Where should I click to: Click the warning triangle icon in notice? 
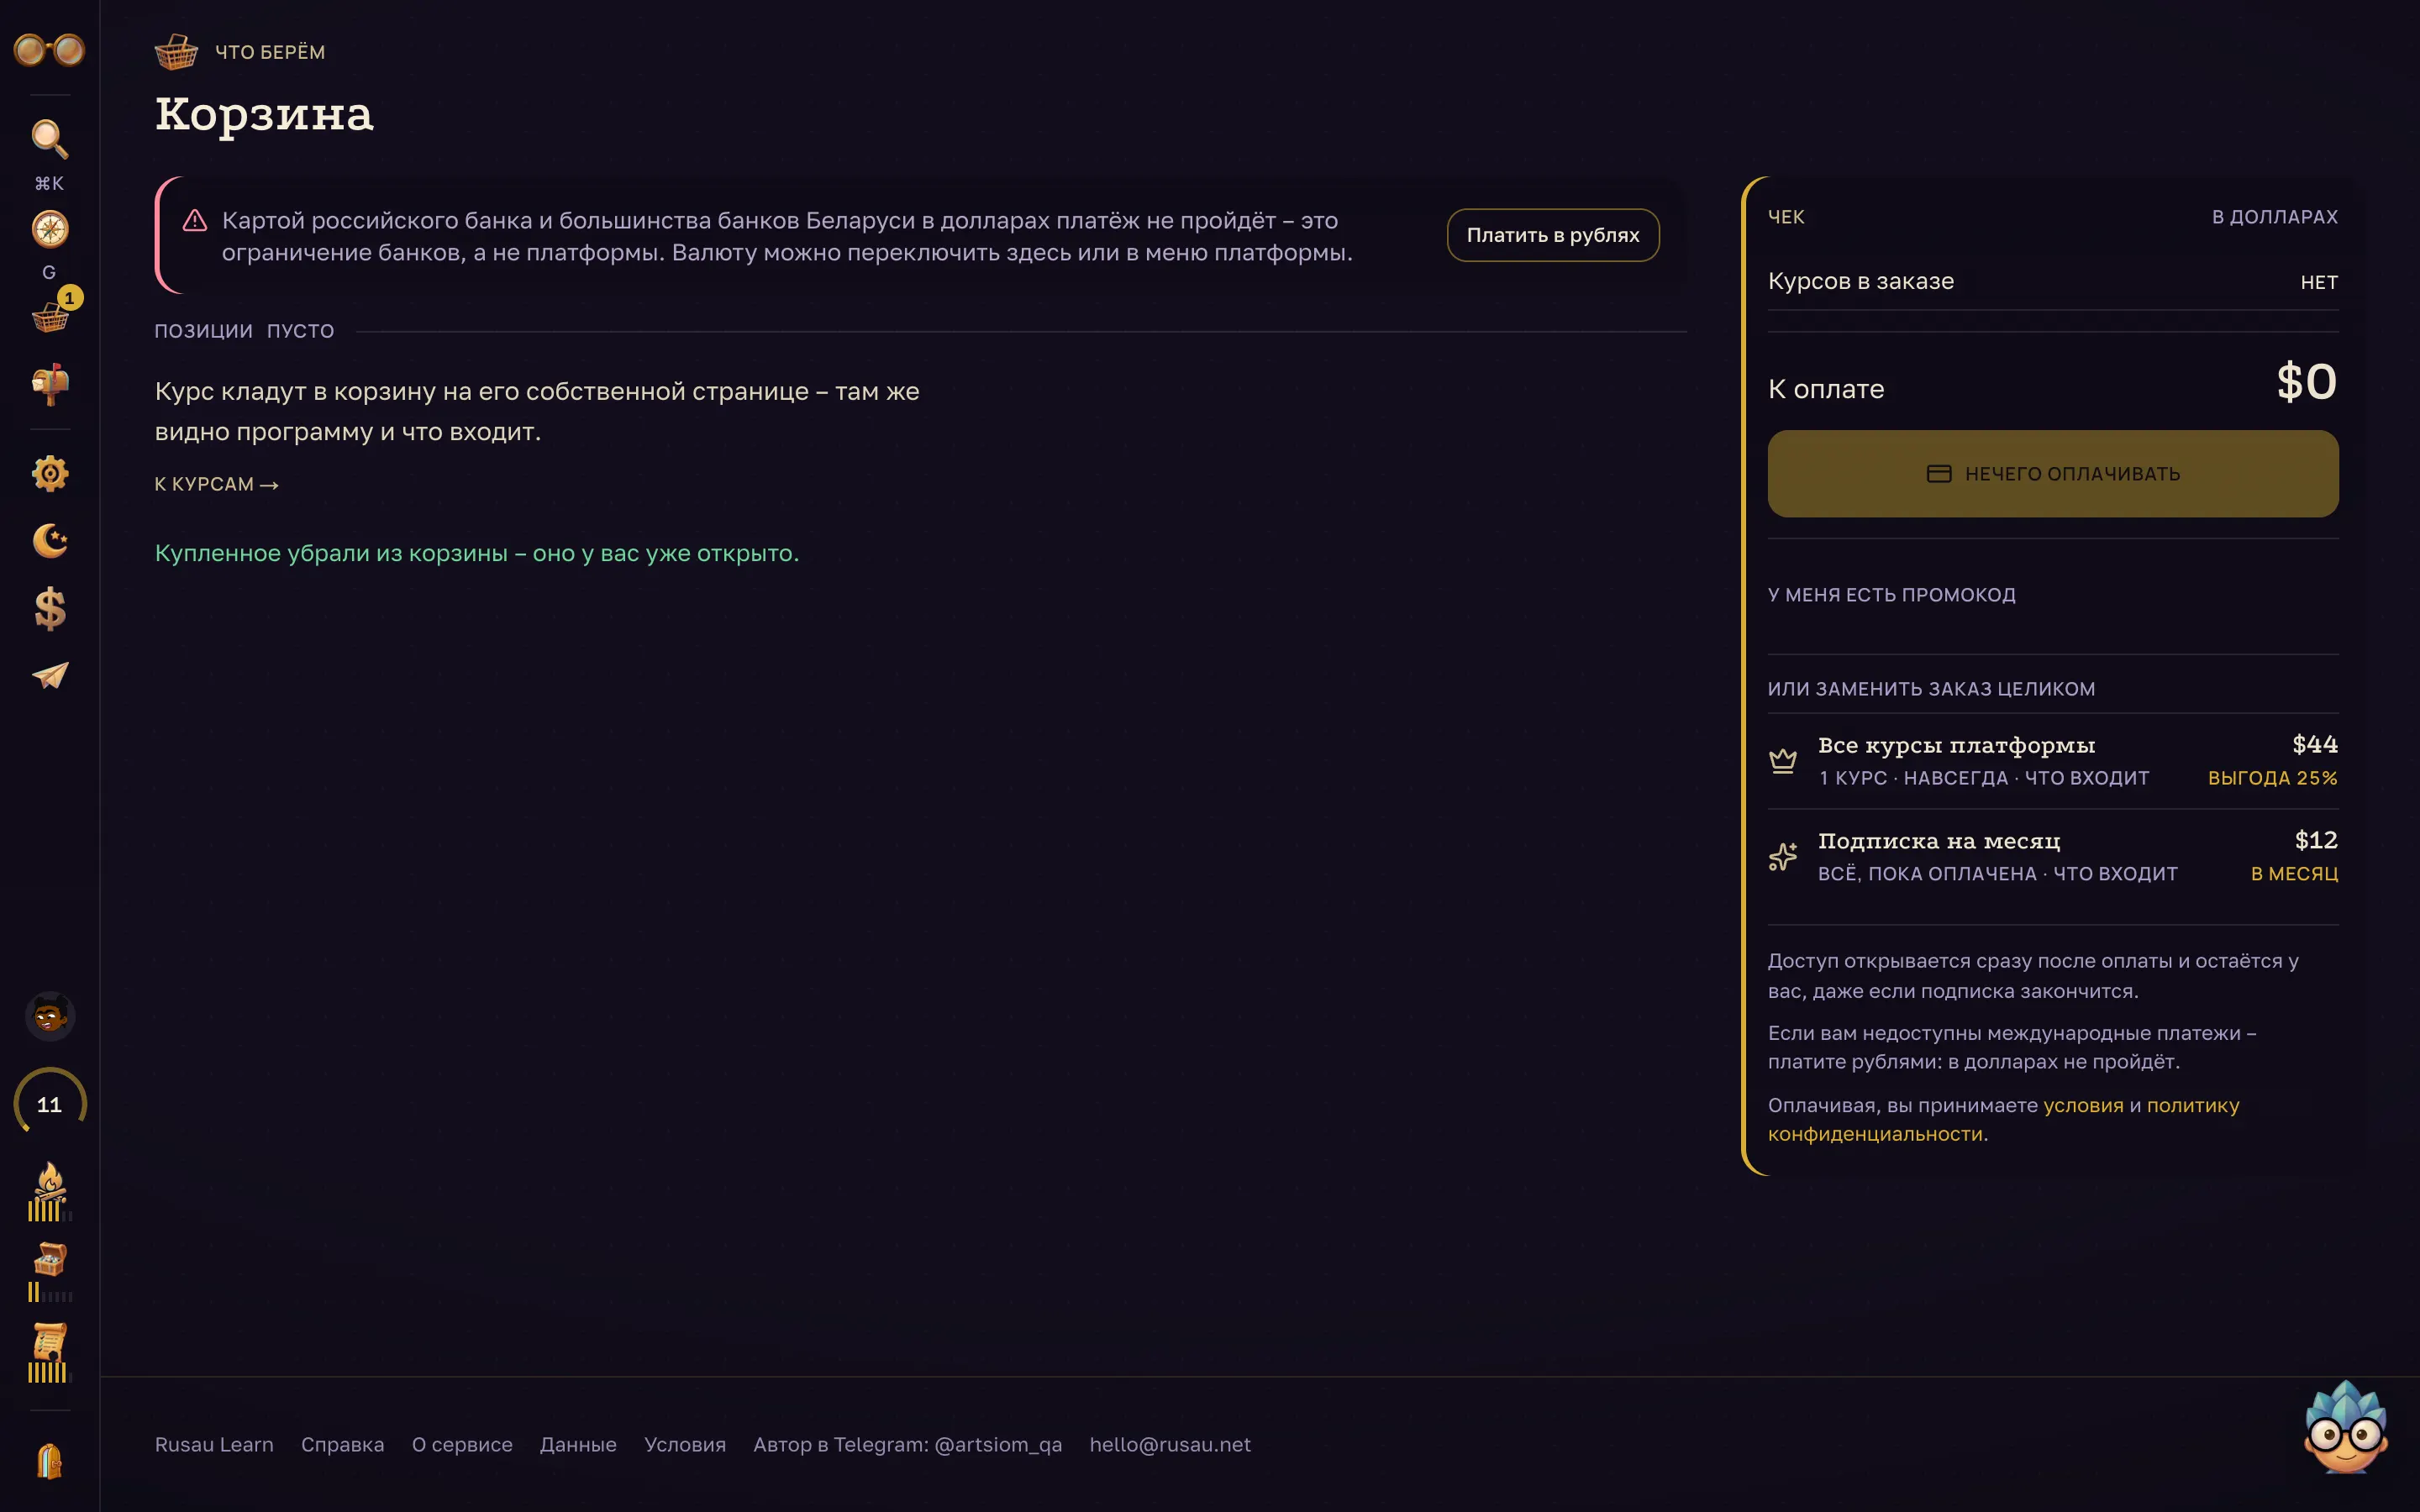[x=195, y=221]
